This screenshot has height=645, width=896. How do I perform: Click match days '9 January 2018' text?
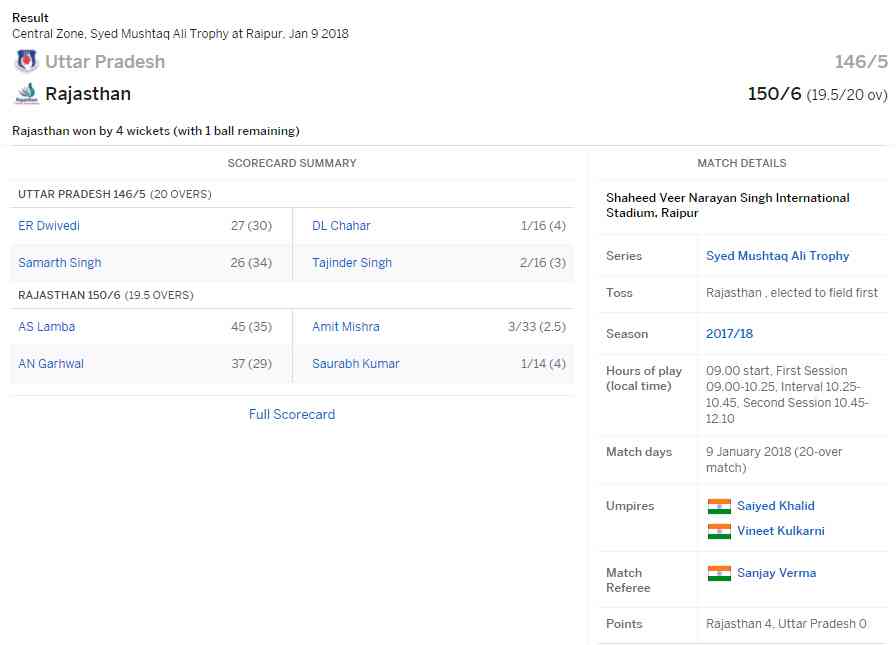tap(774, 460)
